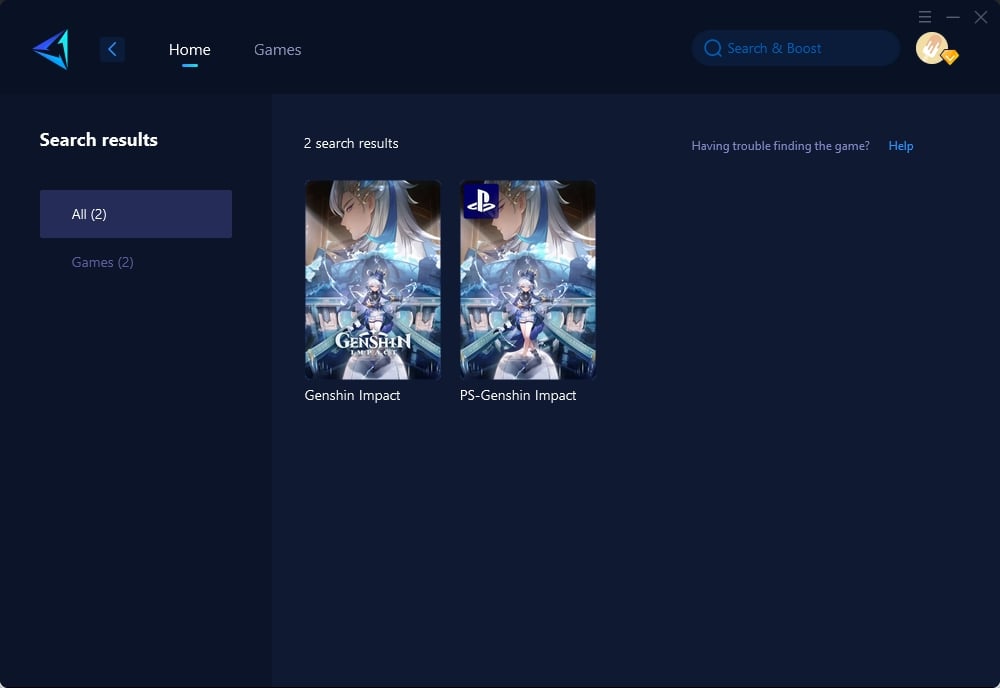Click the PlayStation logo badge on the cover

click(x=481, y=201)
